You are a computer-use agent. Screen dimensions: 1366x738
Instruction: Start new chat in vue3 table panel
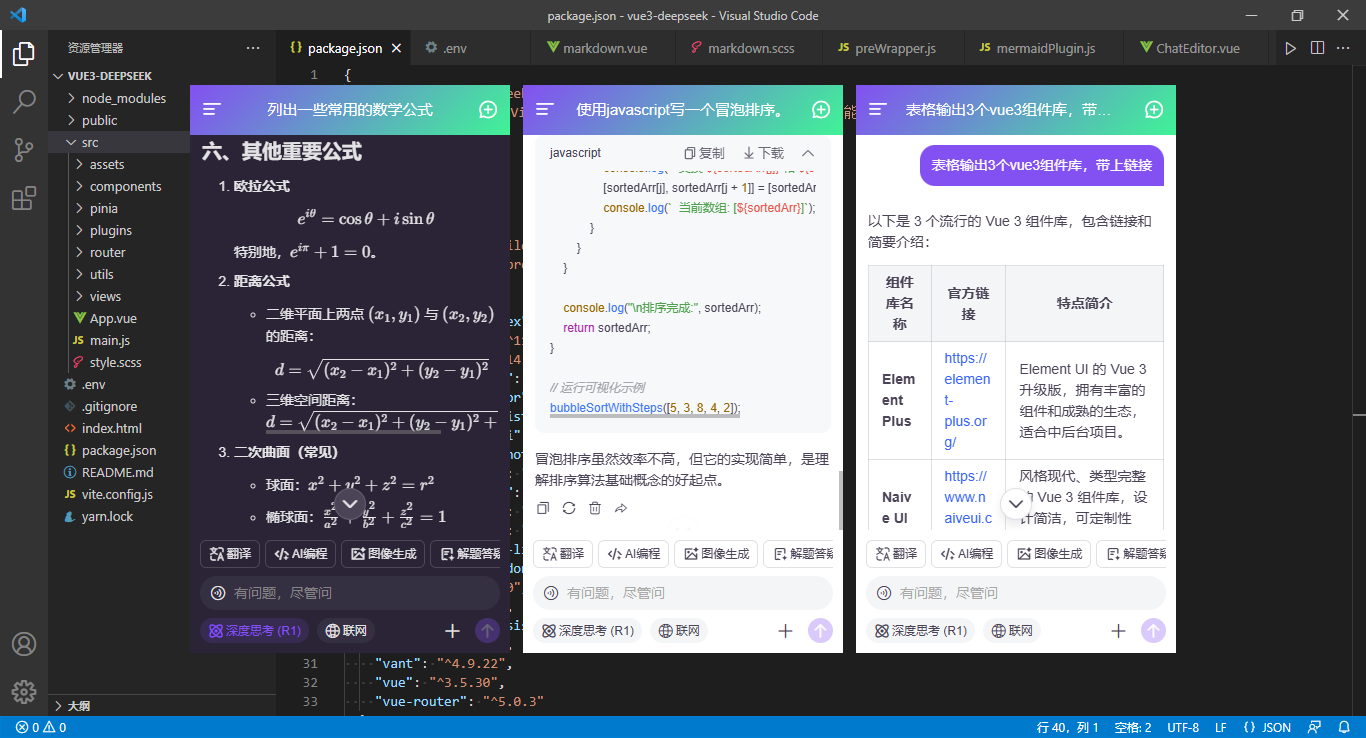[1154, 110]
